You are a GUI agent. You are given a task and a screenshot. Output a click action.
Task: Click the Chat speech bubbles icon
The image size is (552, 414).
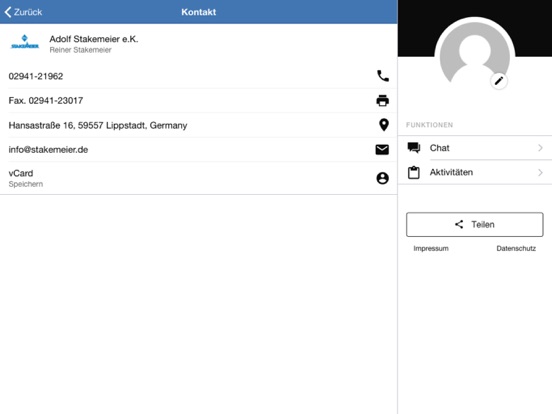[414, 148]
